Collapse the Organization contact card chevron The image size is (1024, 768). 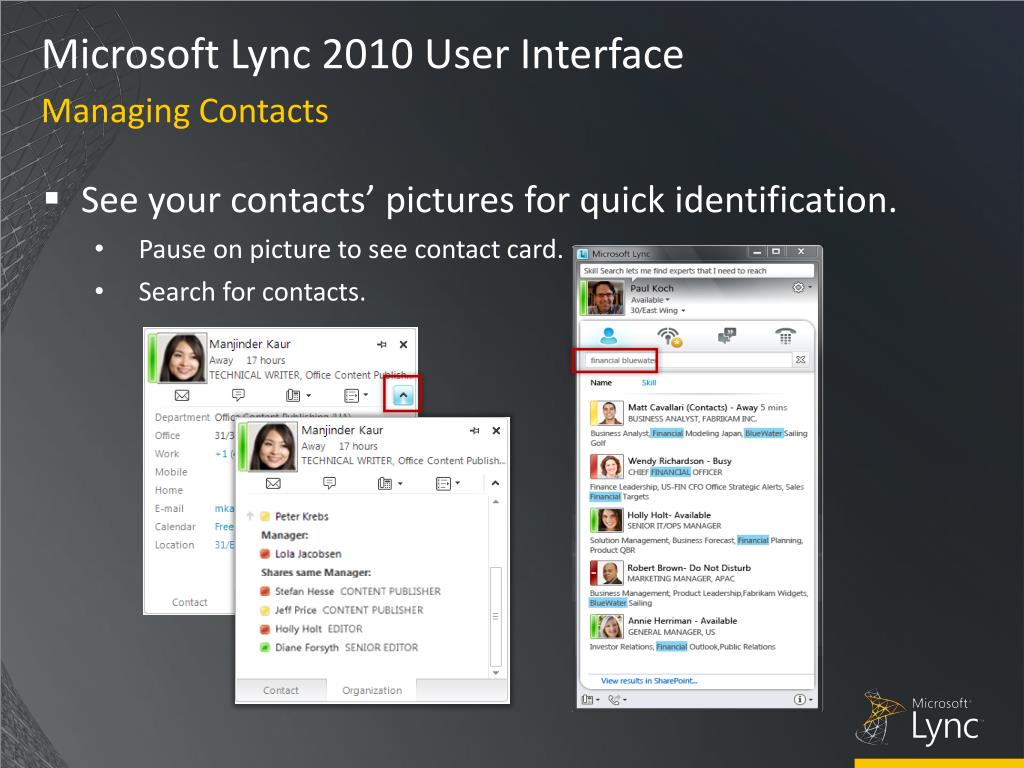click(x=495, y=483)
